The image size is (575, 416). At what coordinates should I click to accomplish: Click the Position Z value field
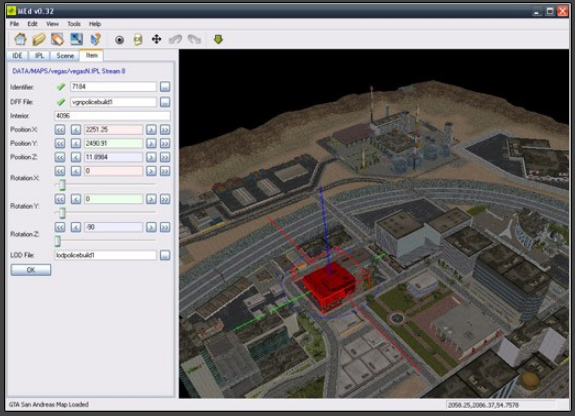(x=113, y=157)
